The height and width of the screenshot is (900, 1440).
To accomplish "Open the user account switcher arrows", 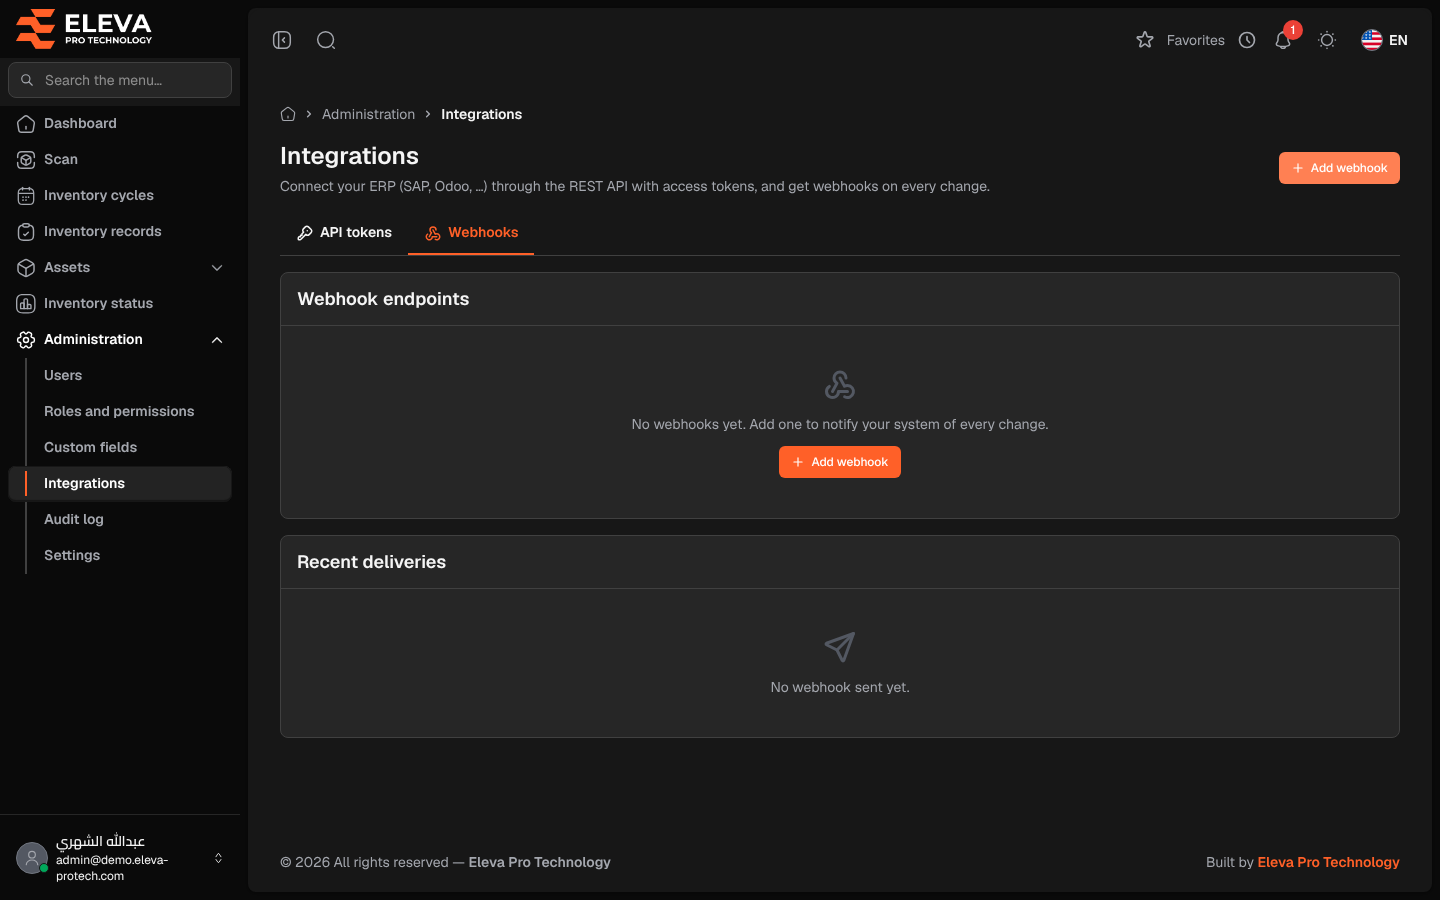I will coord(218,858).
